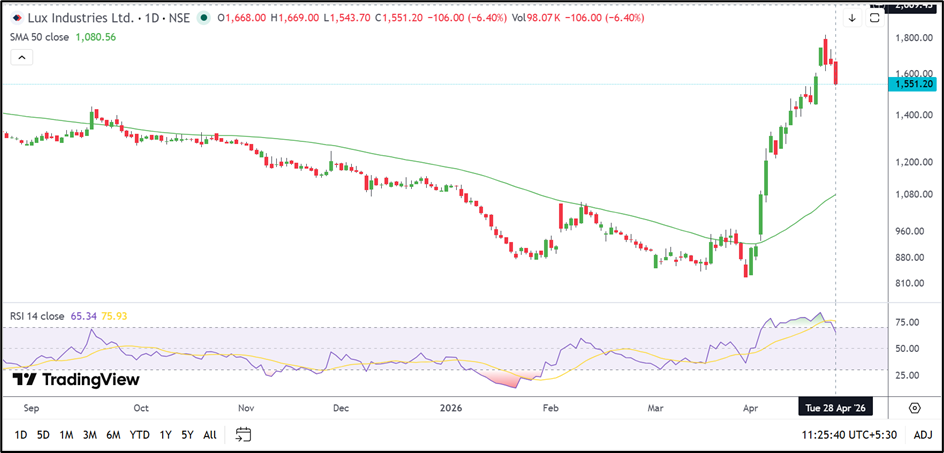Choose the YTD time range

click(139, 434)
